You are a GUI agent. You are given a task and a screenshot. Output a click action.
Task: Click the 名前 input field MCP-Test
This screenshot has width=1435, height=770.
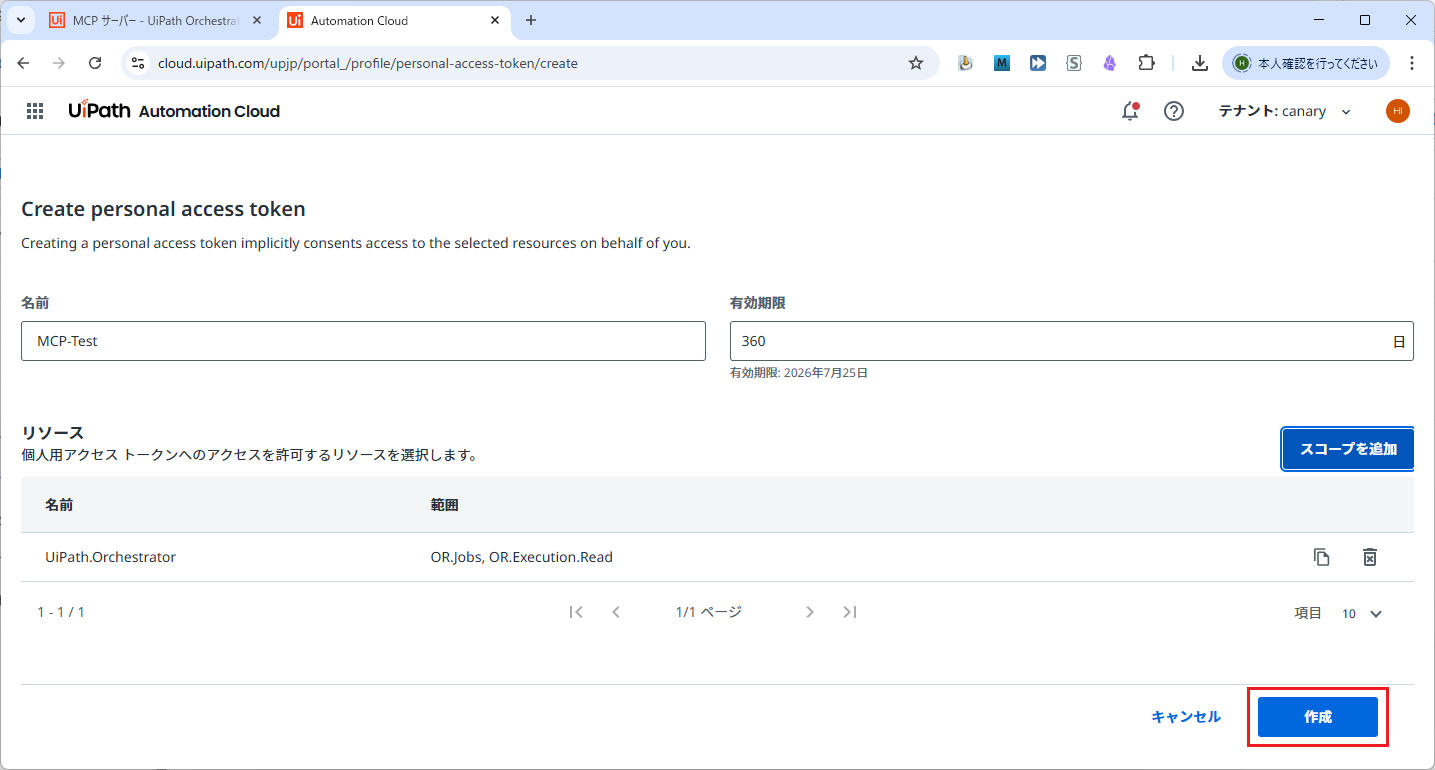tap(363, 341)
